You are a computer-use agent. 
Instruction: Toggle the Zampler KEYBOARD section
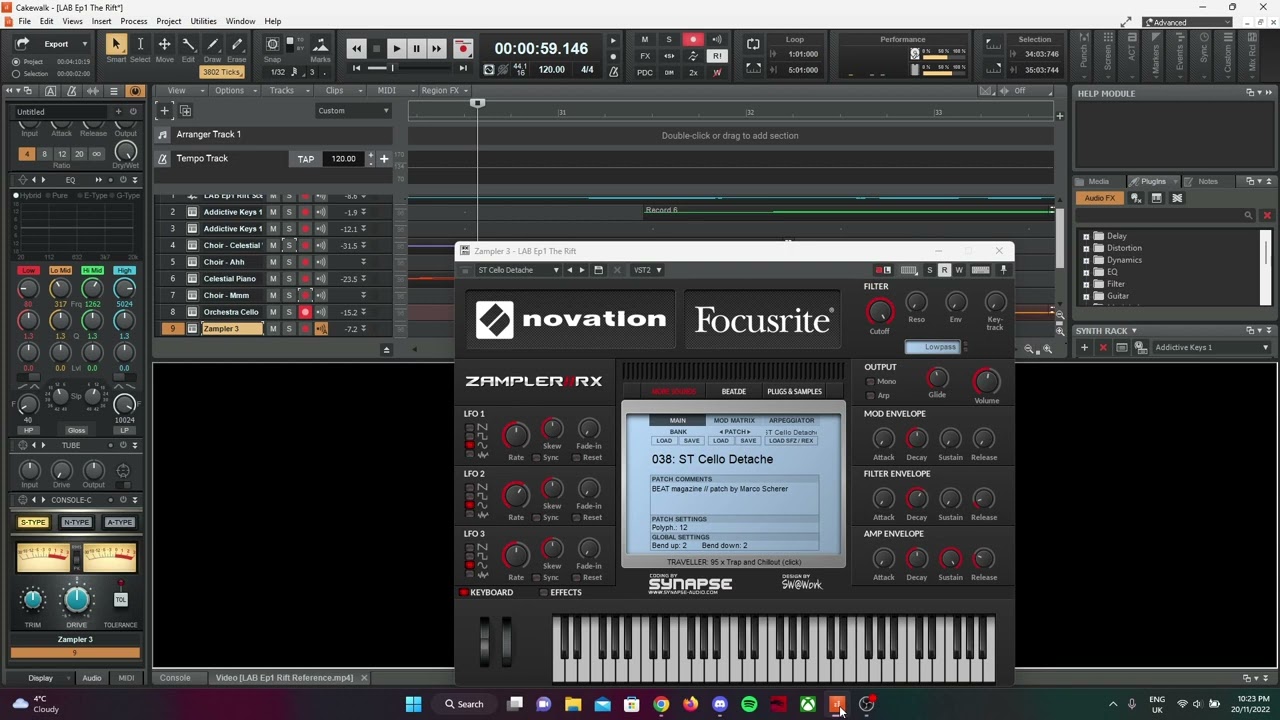coord(486,593)
